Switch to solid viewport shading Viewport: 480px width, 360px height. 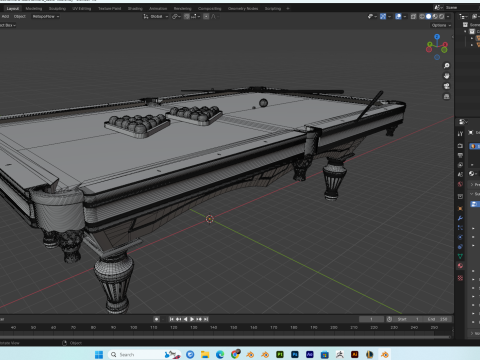[x=429, y=16]
